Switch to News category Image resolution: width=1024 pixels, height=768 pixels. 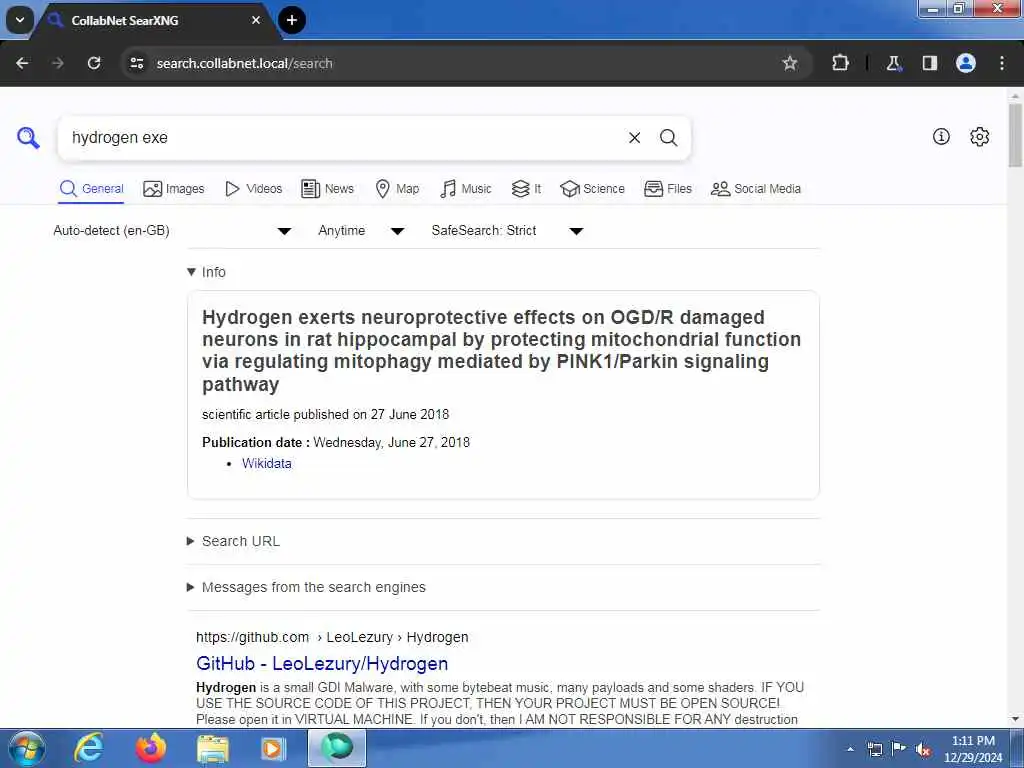[327, 189]
